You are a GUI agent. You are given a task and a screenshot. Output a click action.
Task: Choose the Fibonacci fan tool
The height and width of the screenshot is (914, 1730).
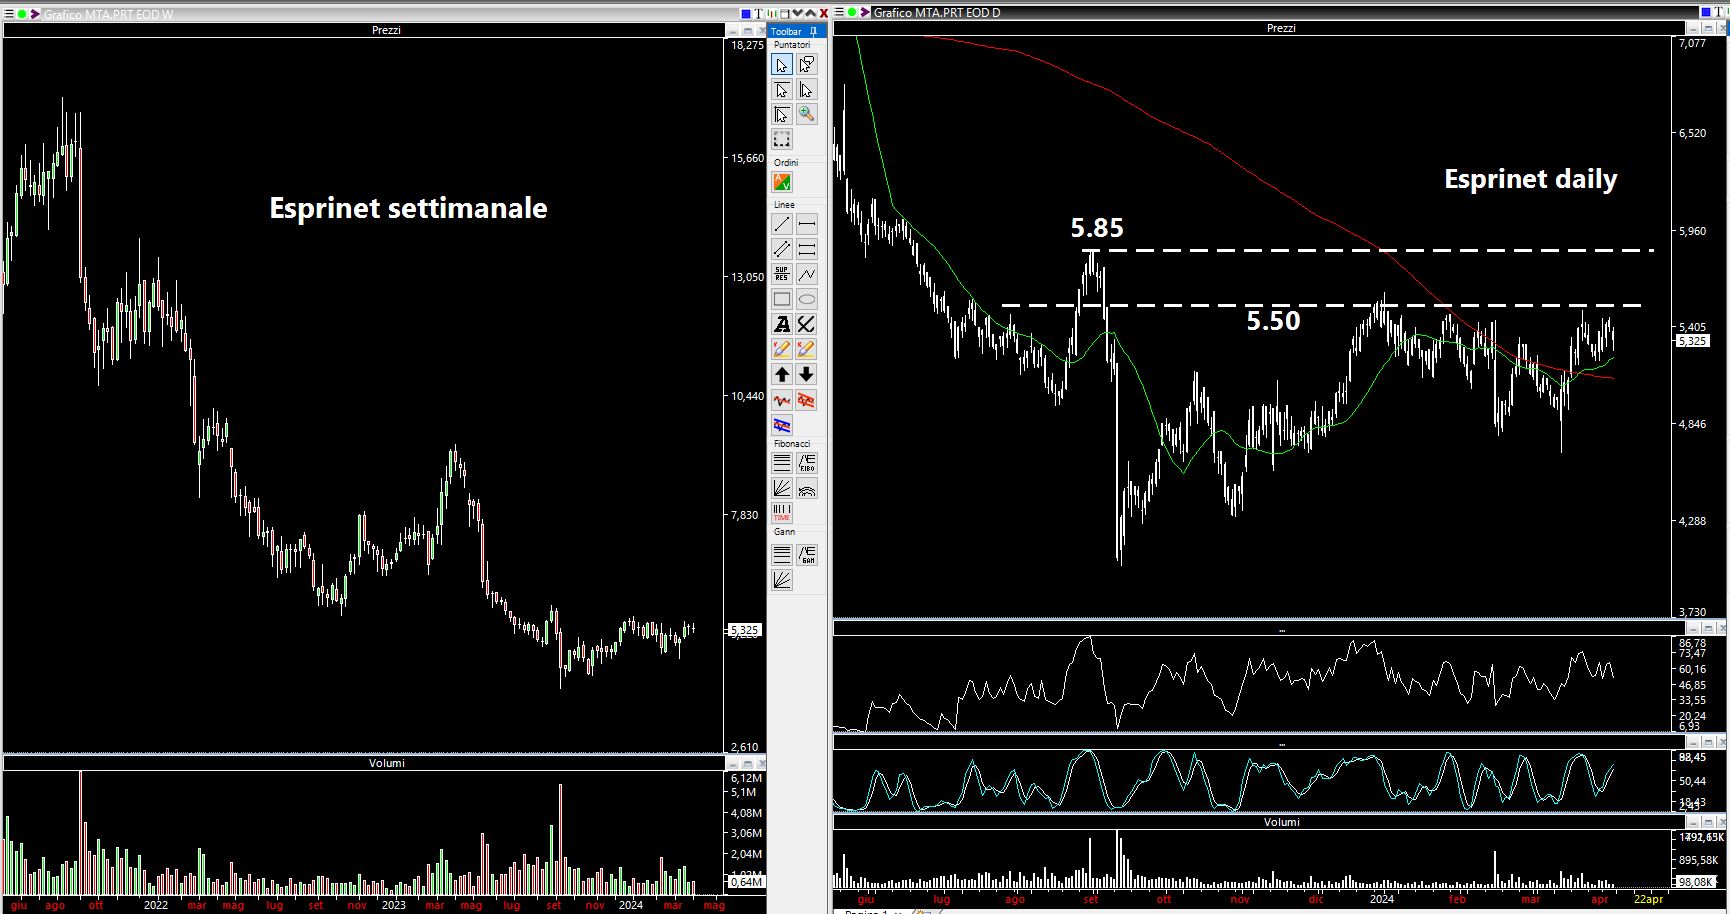[782, 488]
